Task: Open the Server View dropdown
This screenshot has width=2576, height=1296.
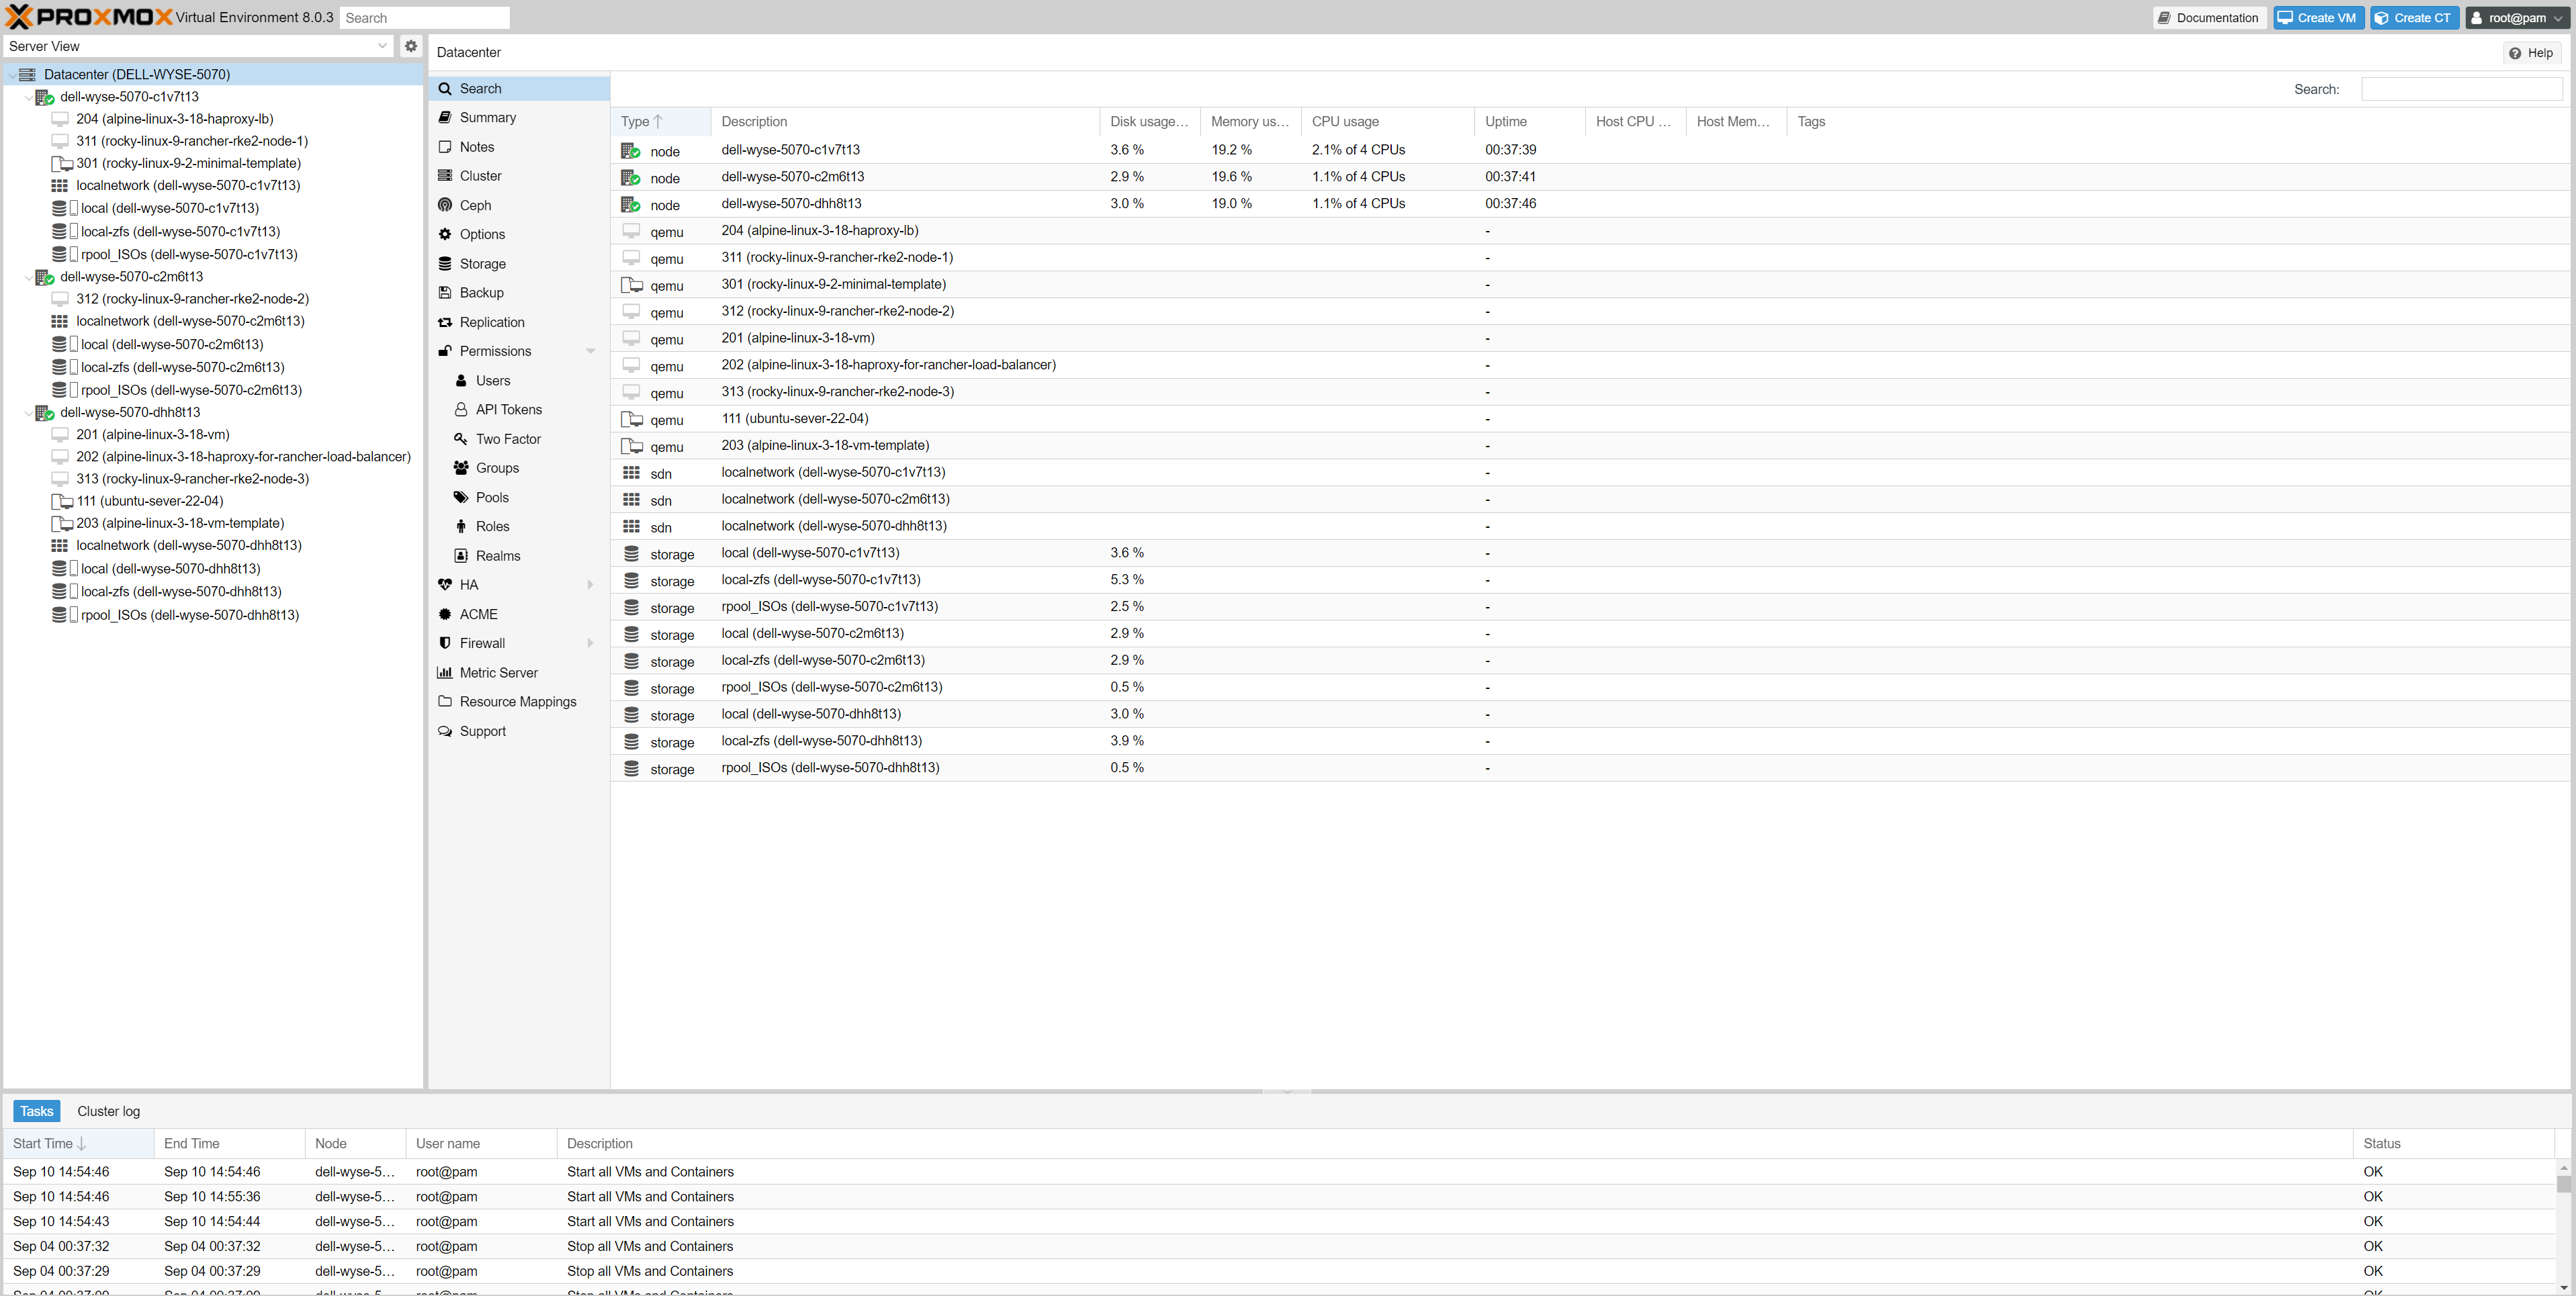Action: [x=382, y=46]
